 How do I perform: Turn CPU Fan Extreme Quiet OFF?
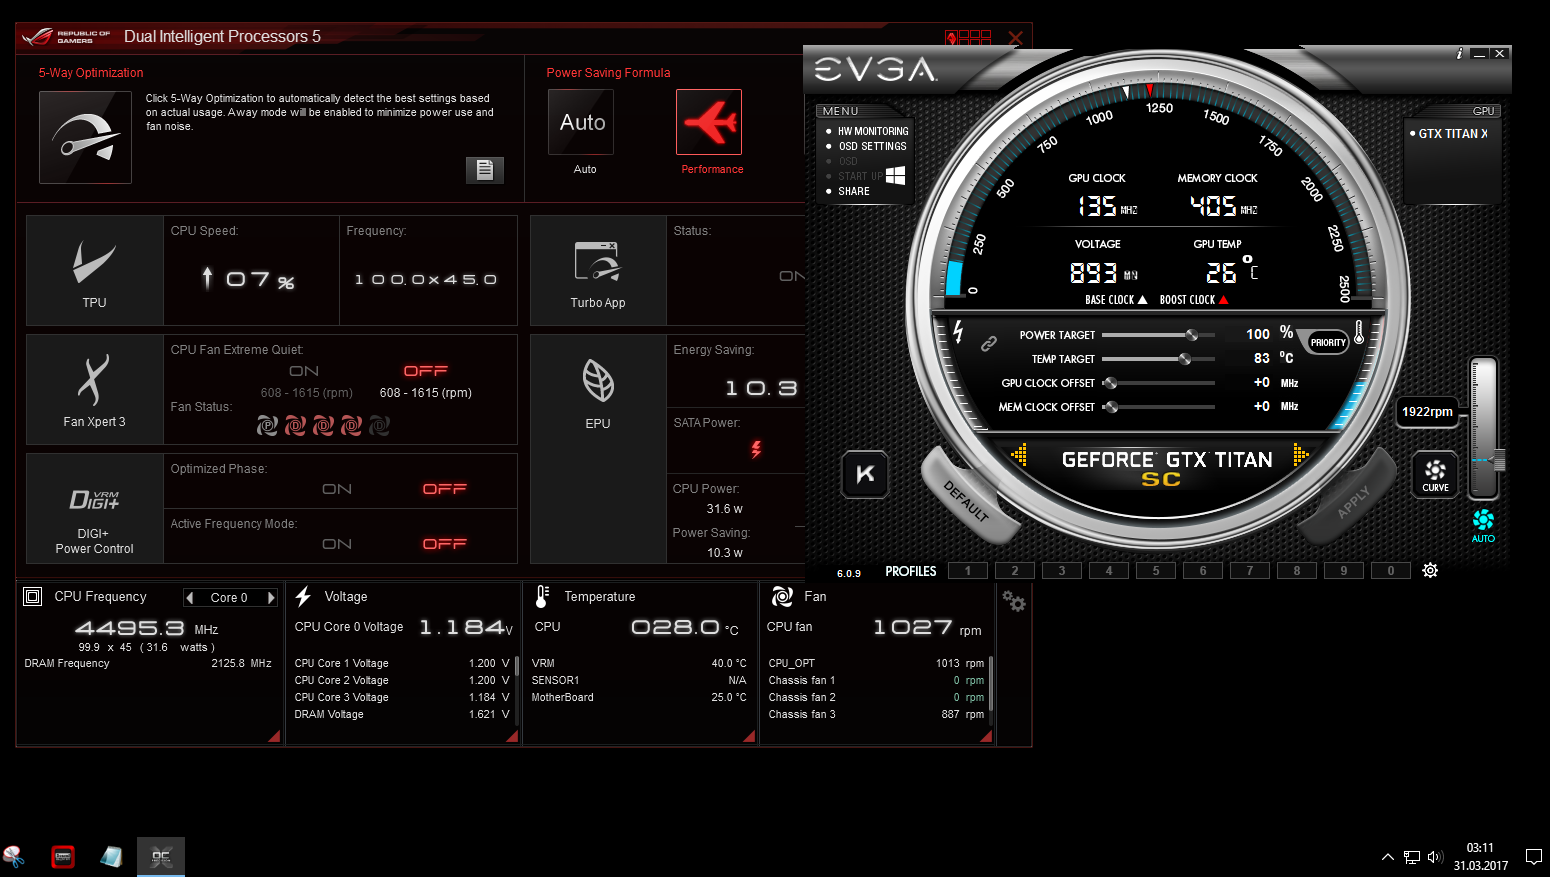pyautogui.click(x=426, y=371)
